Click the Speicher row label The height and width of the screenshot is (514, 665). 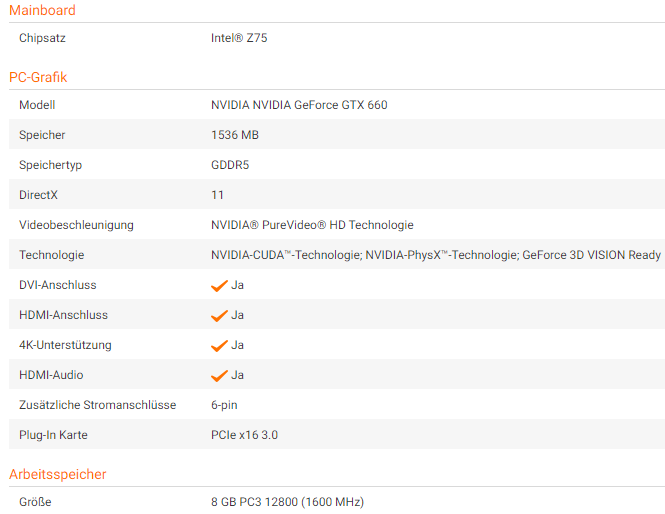(42, 135)
